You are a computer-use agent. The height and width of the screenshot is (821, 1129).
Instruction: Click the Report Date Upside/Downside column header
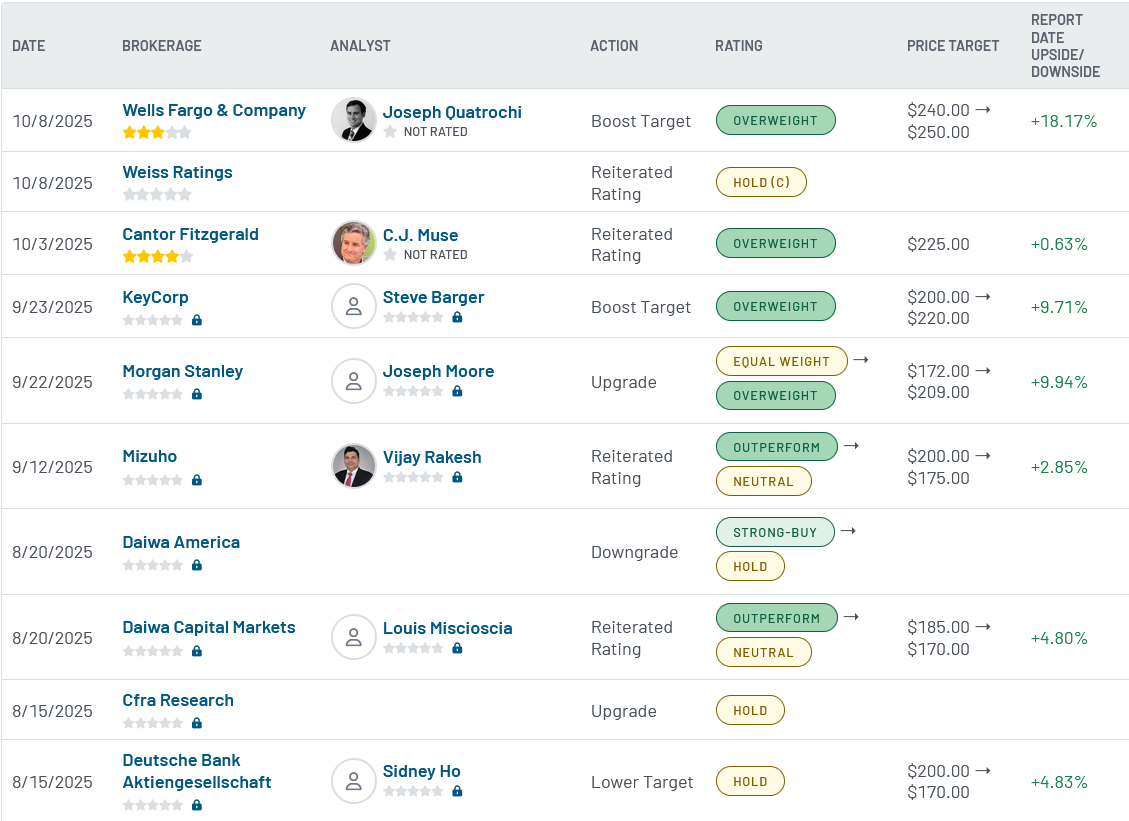tap(1066, 46)
